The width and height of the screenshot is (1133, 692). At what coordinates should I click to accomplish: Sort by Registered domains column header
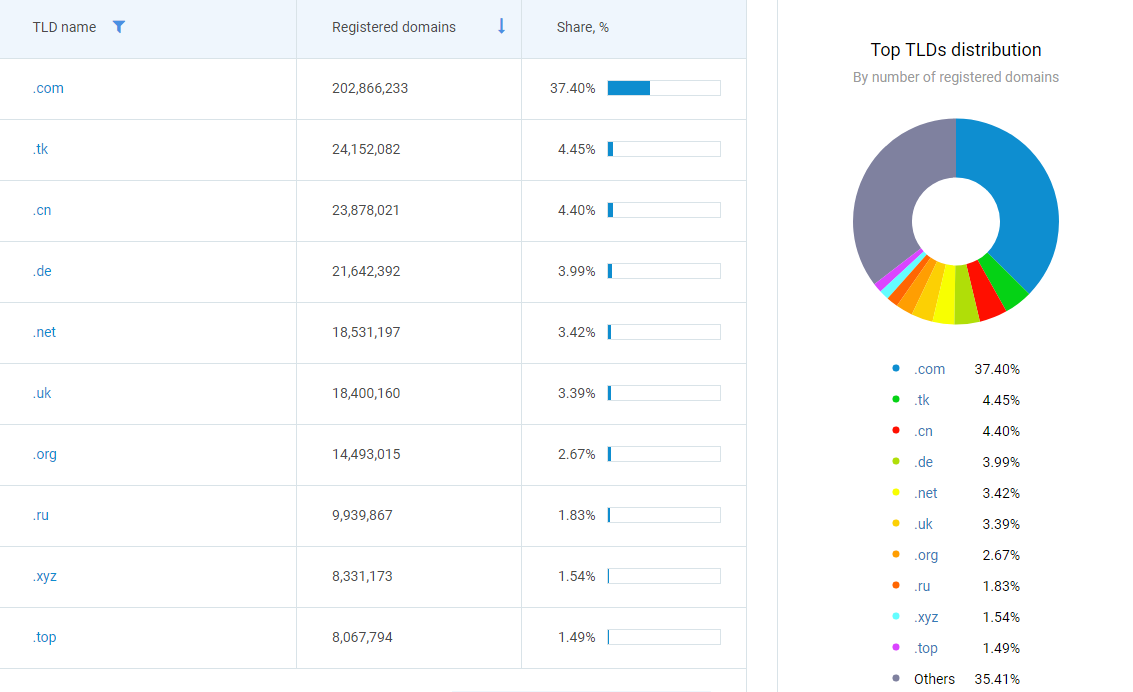pos(394,27)
